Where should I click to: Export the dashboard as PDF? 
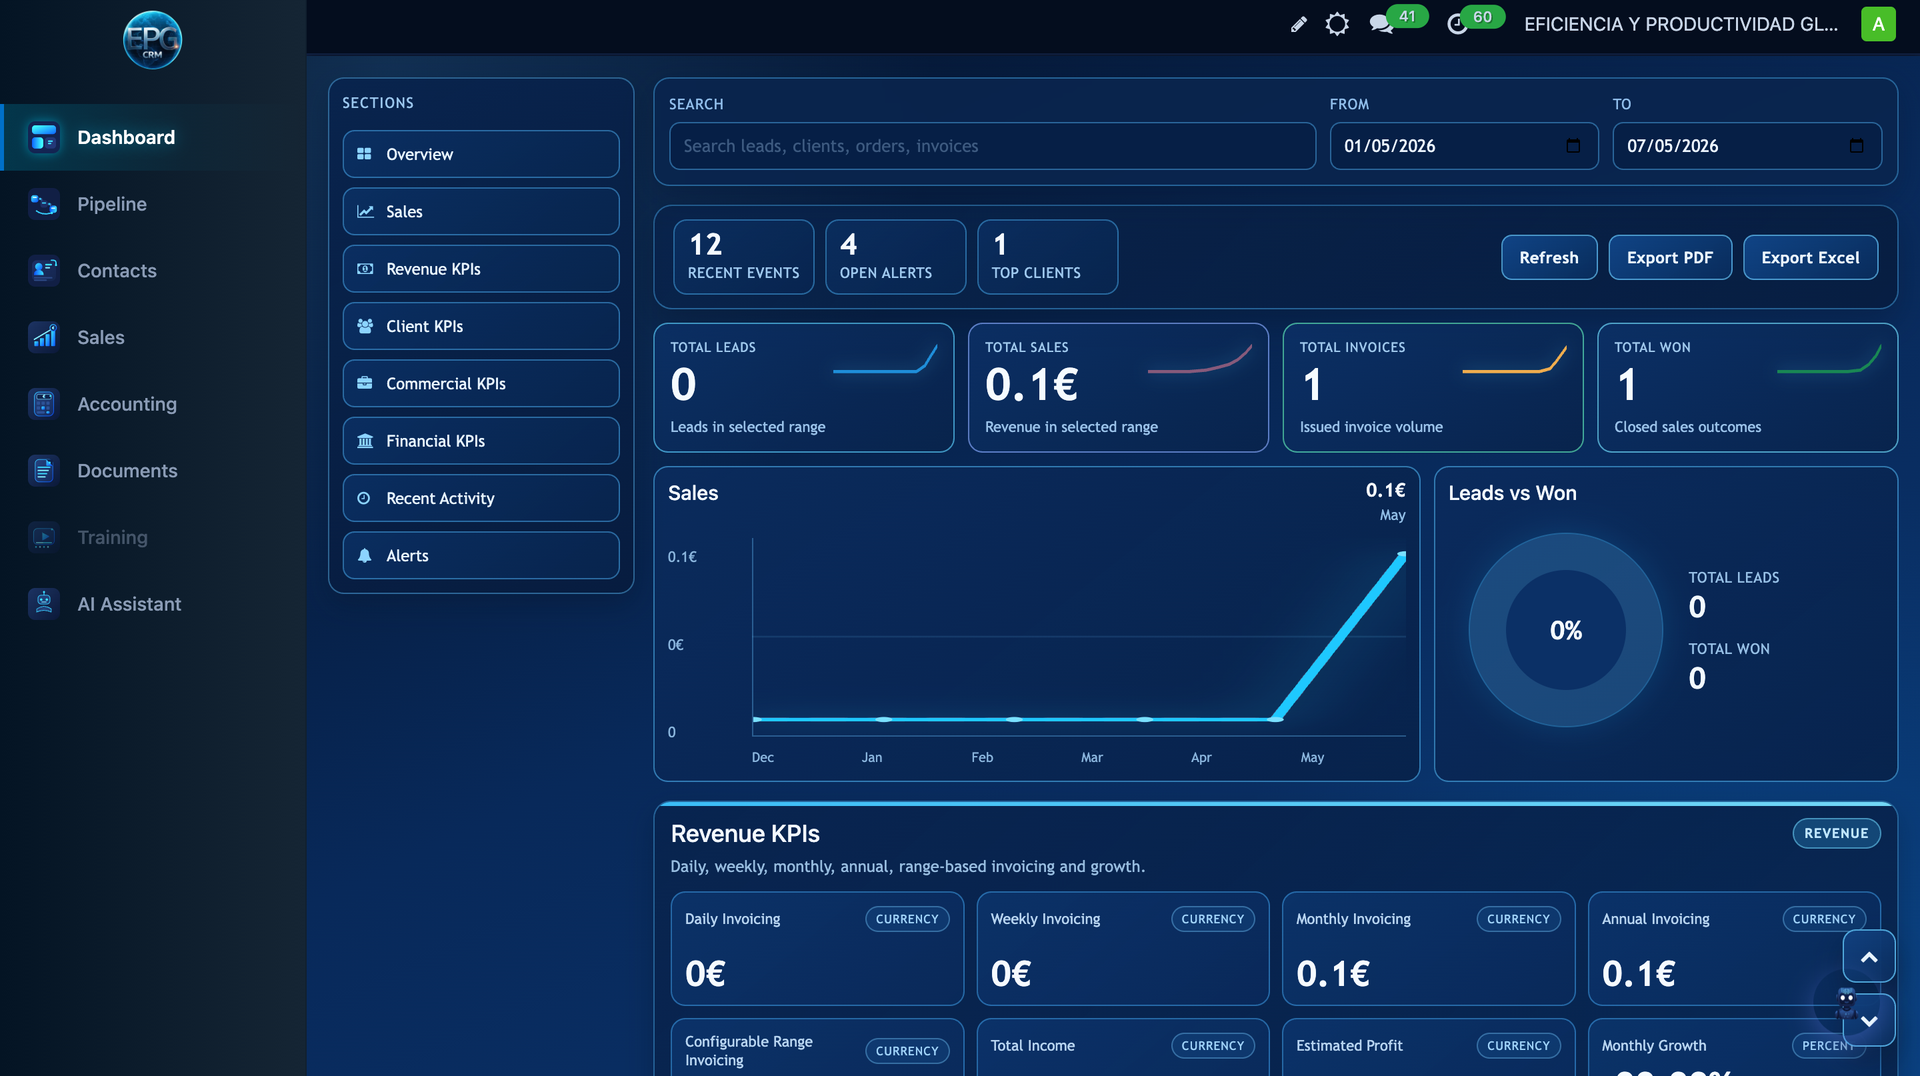[x=1670, y=257]
